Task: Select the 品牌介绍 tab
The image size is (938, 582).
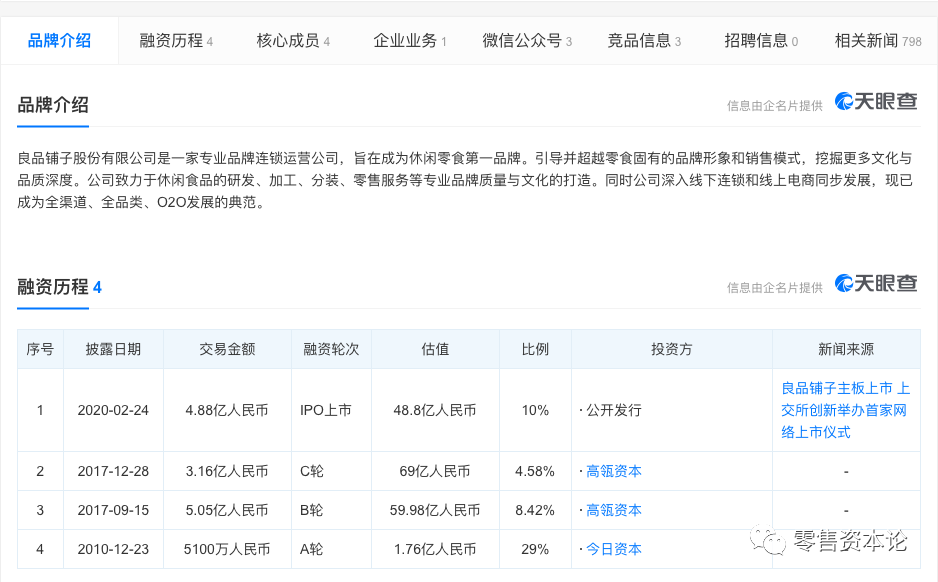Action: 61,42
